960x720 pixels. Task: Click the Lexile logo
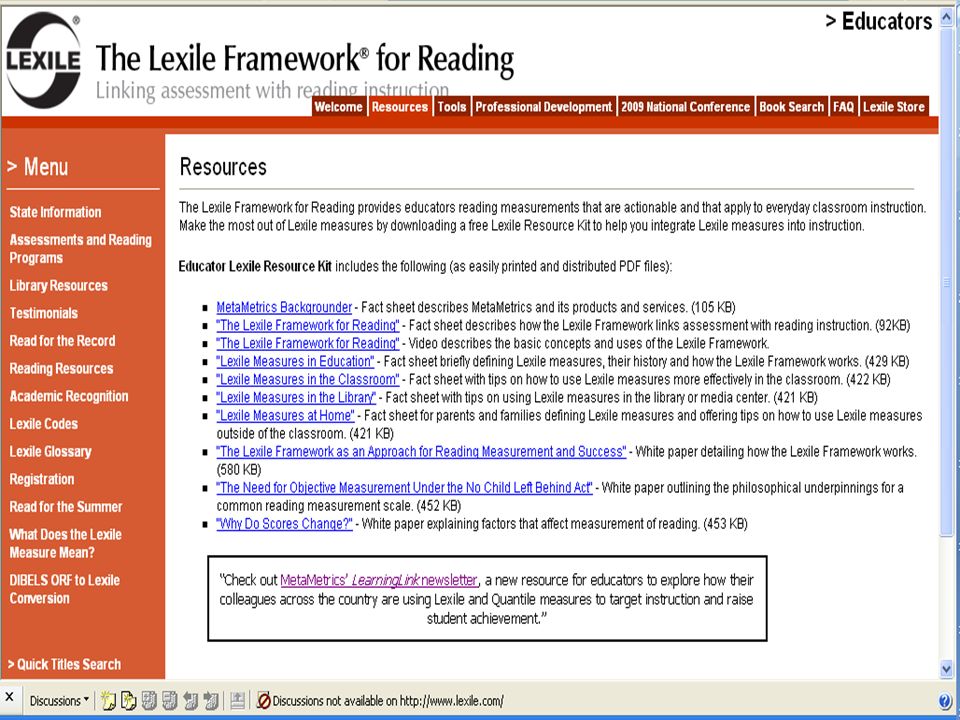[43, 60]
